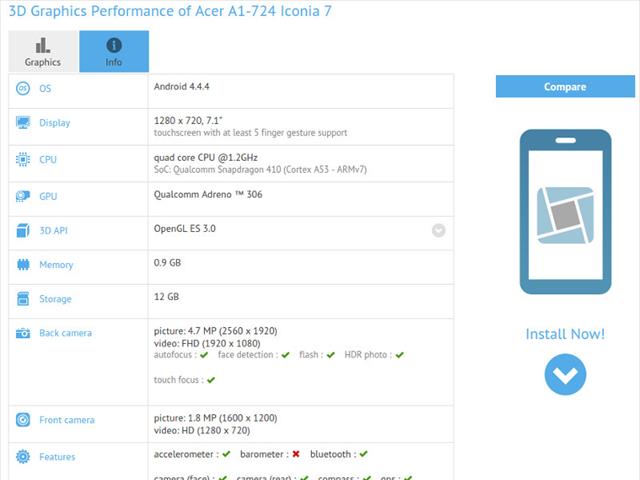
Task: Click the Front camera lens icon
Action: 23,420
